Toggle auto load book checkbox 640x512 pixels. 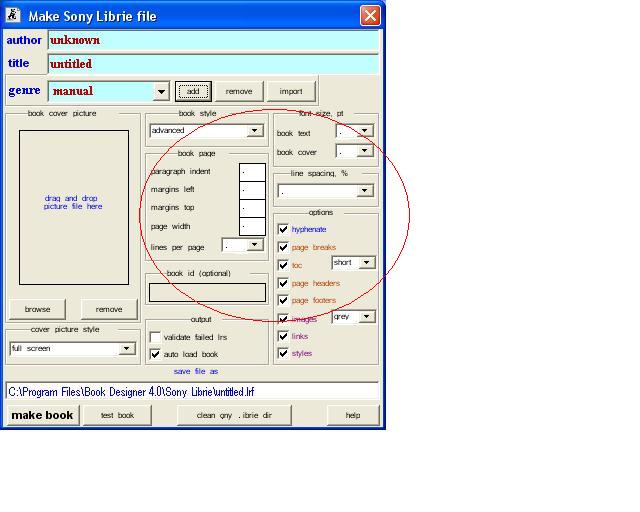tap(155, 354)
